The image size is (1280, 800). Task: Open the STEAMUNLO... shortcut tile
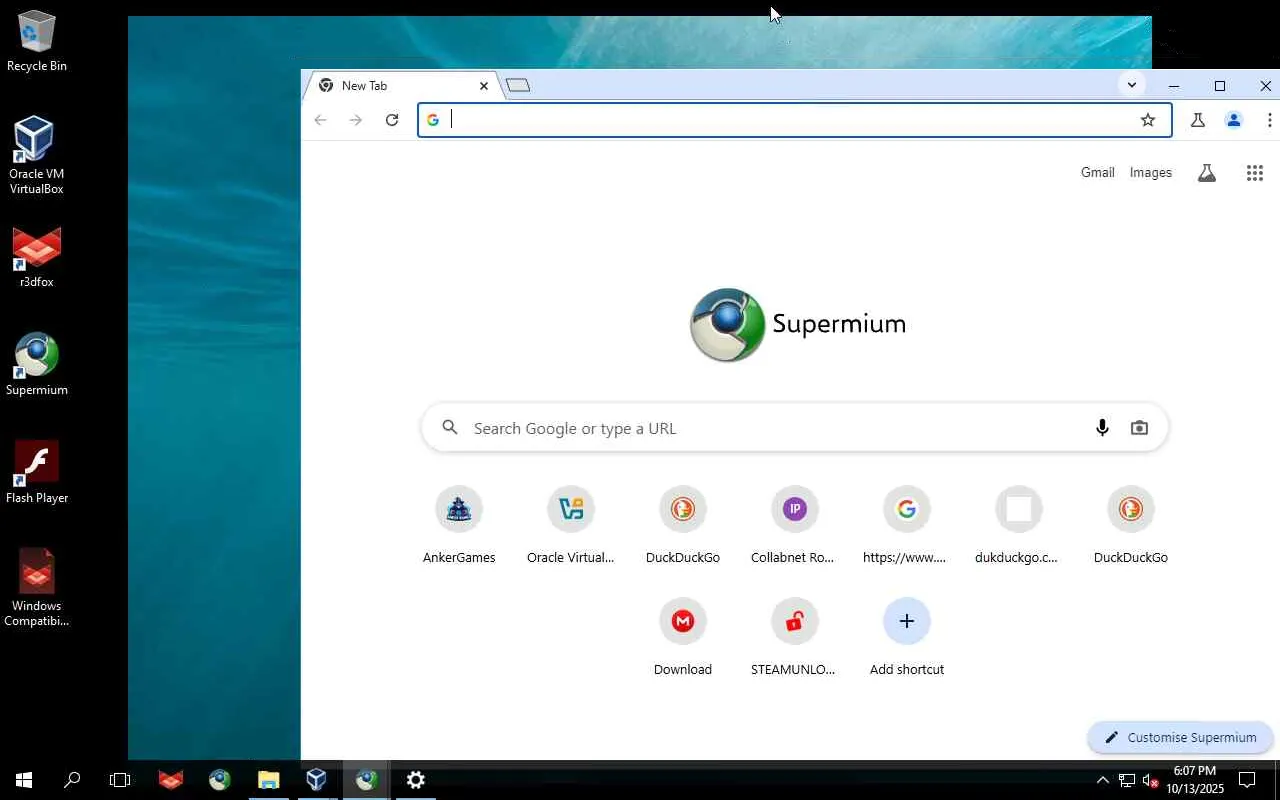pyautogui.click(x=795, y=638)
